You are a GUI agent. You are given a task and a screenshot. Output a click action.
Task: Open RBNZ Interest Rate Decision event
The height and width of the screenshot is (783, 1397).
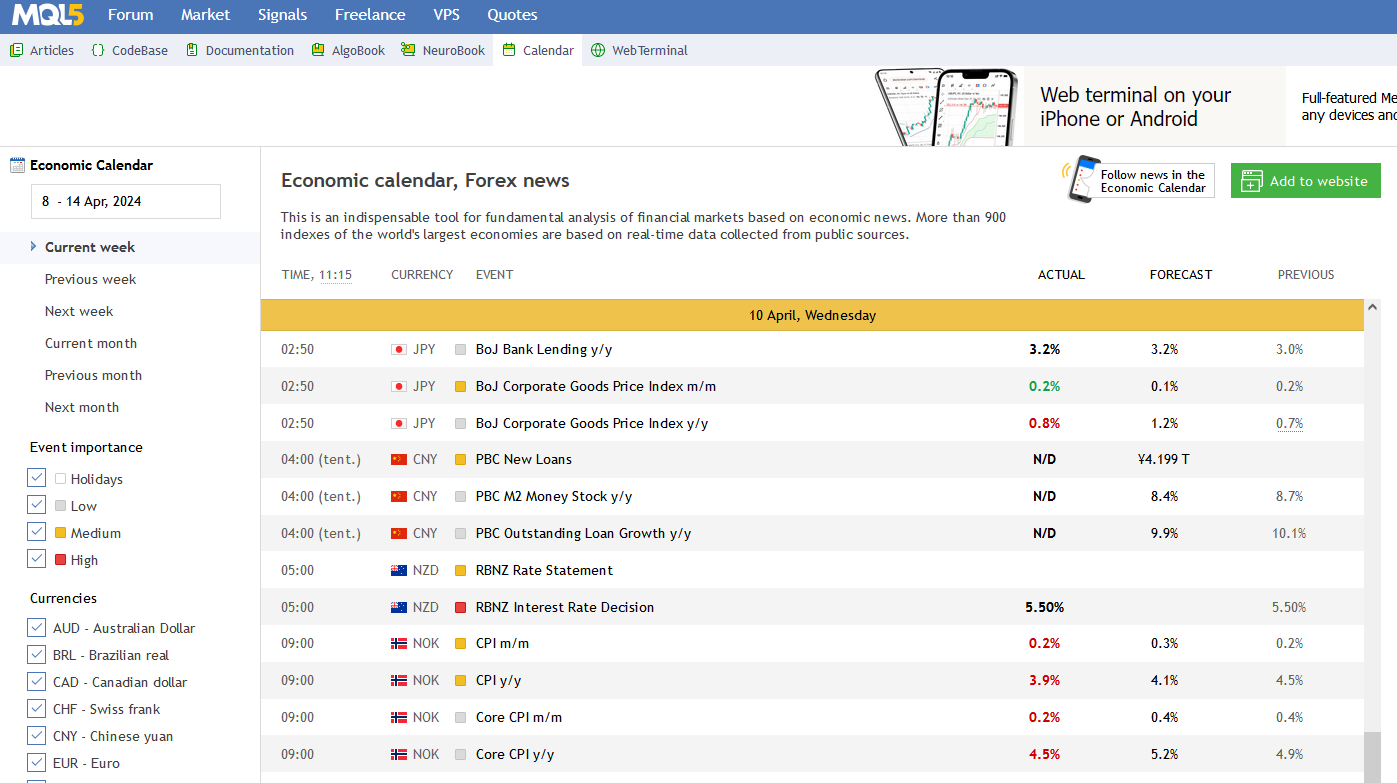pyautogui.click(x=564, y=607)
